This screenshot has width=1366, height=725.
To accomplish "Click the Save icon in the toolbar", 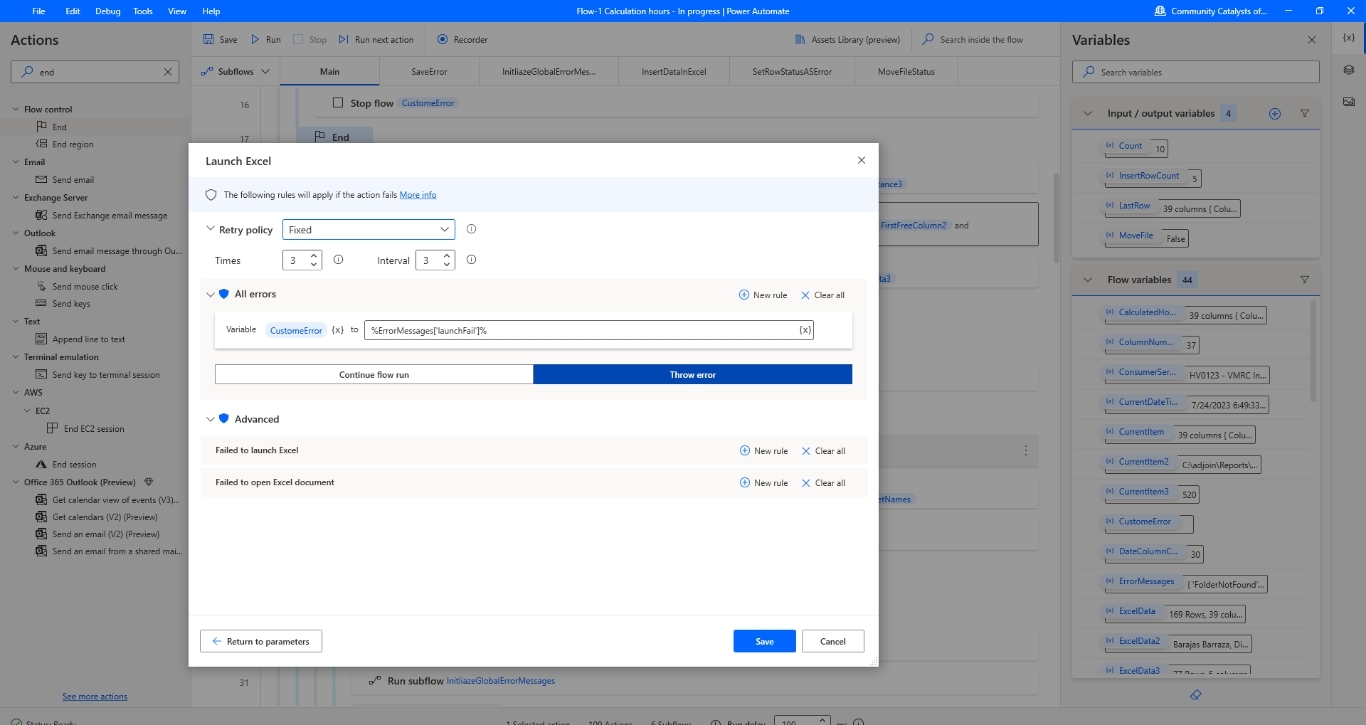I will click(208, 40).
